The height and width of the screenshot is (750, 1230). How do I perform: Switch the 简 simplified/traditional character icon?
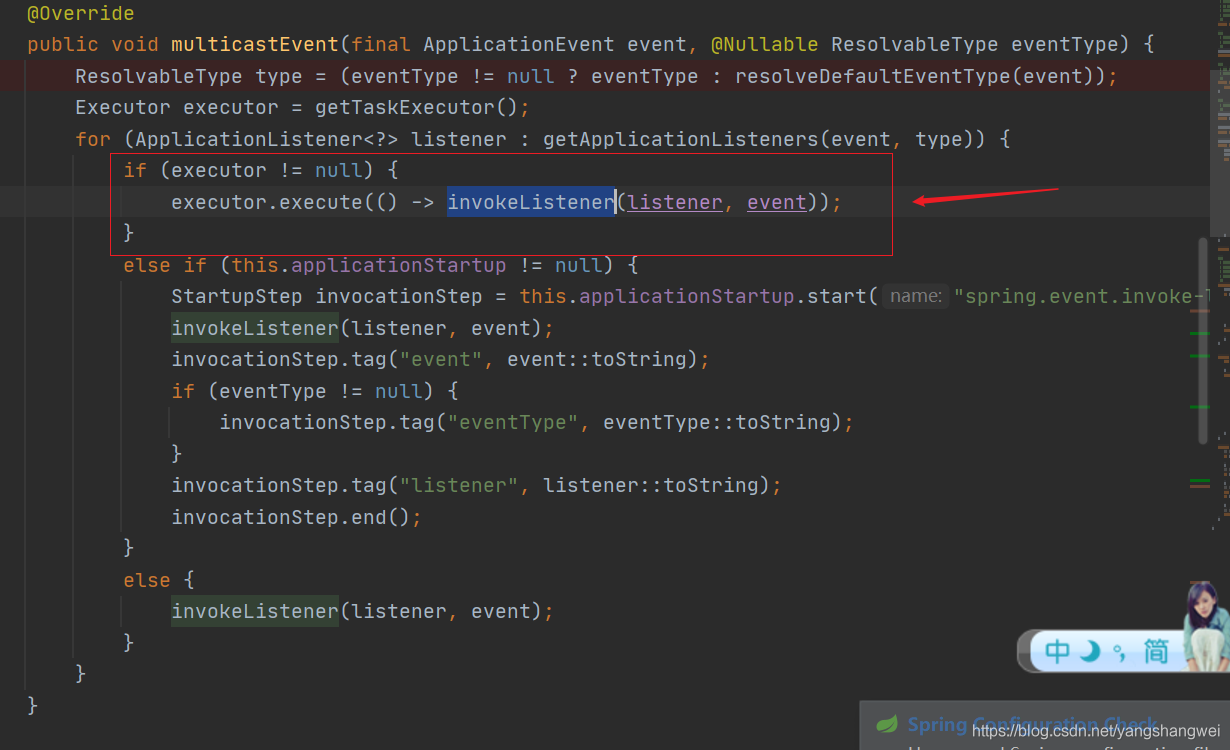click(1156, 652)
